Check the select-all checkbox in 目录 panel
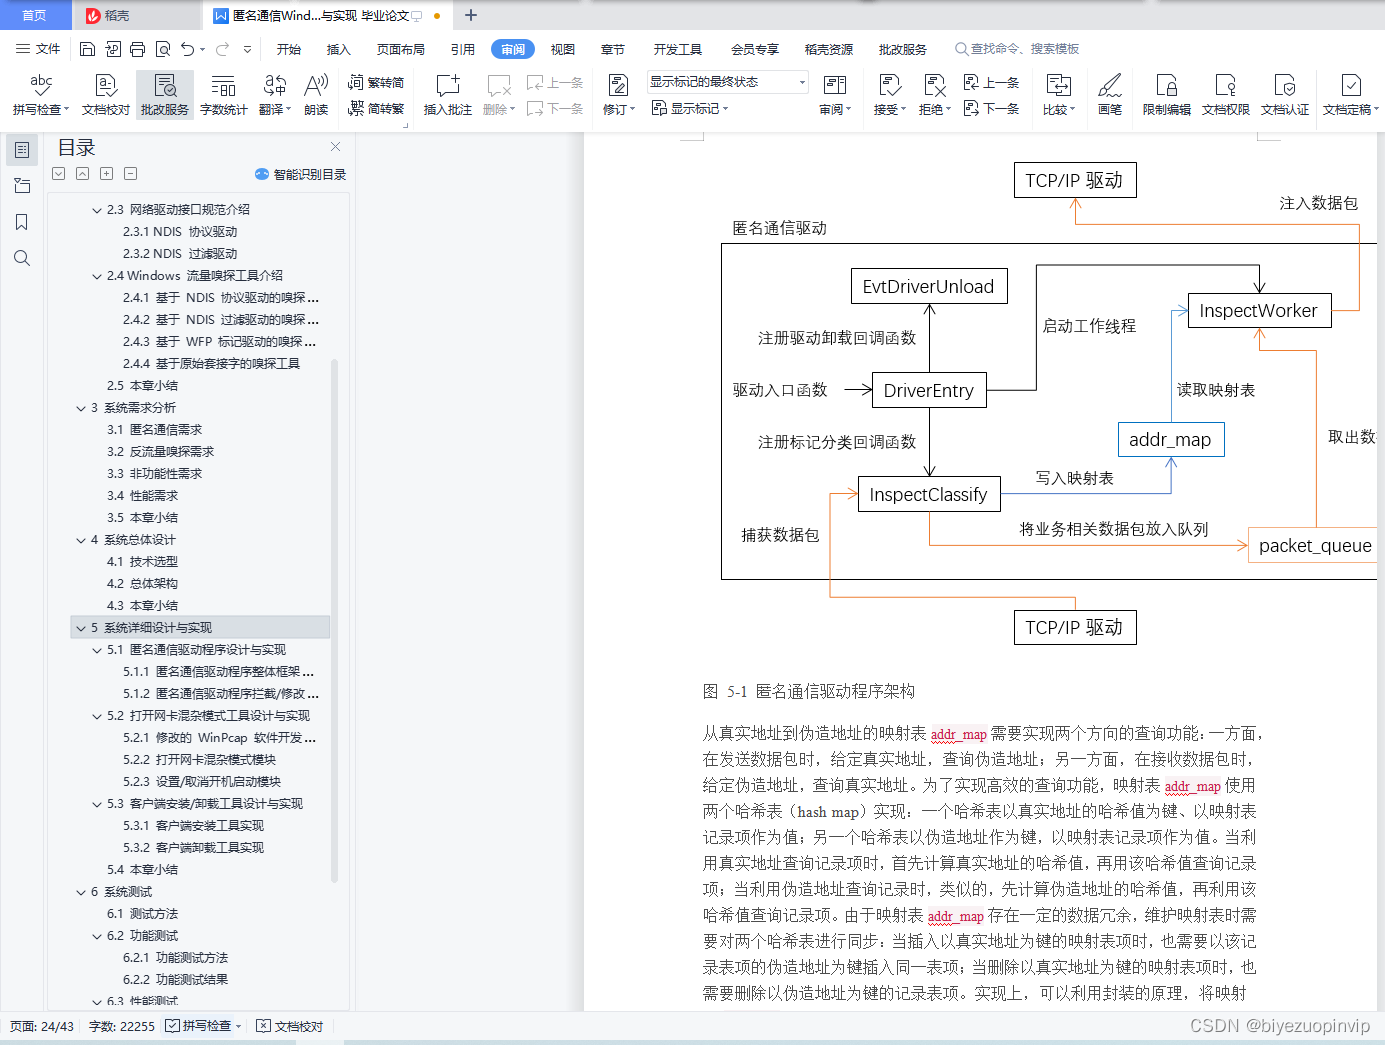1385x1045 pixels. (58, 173)
